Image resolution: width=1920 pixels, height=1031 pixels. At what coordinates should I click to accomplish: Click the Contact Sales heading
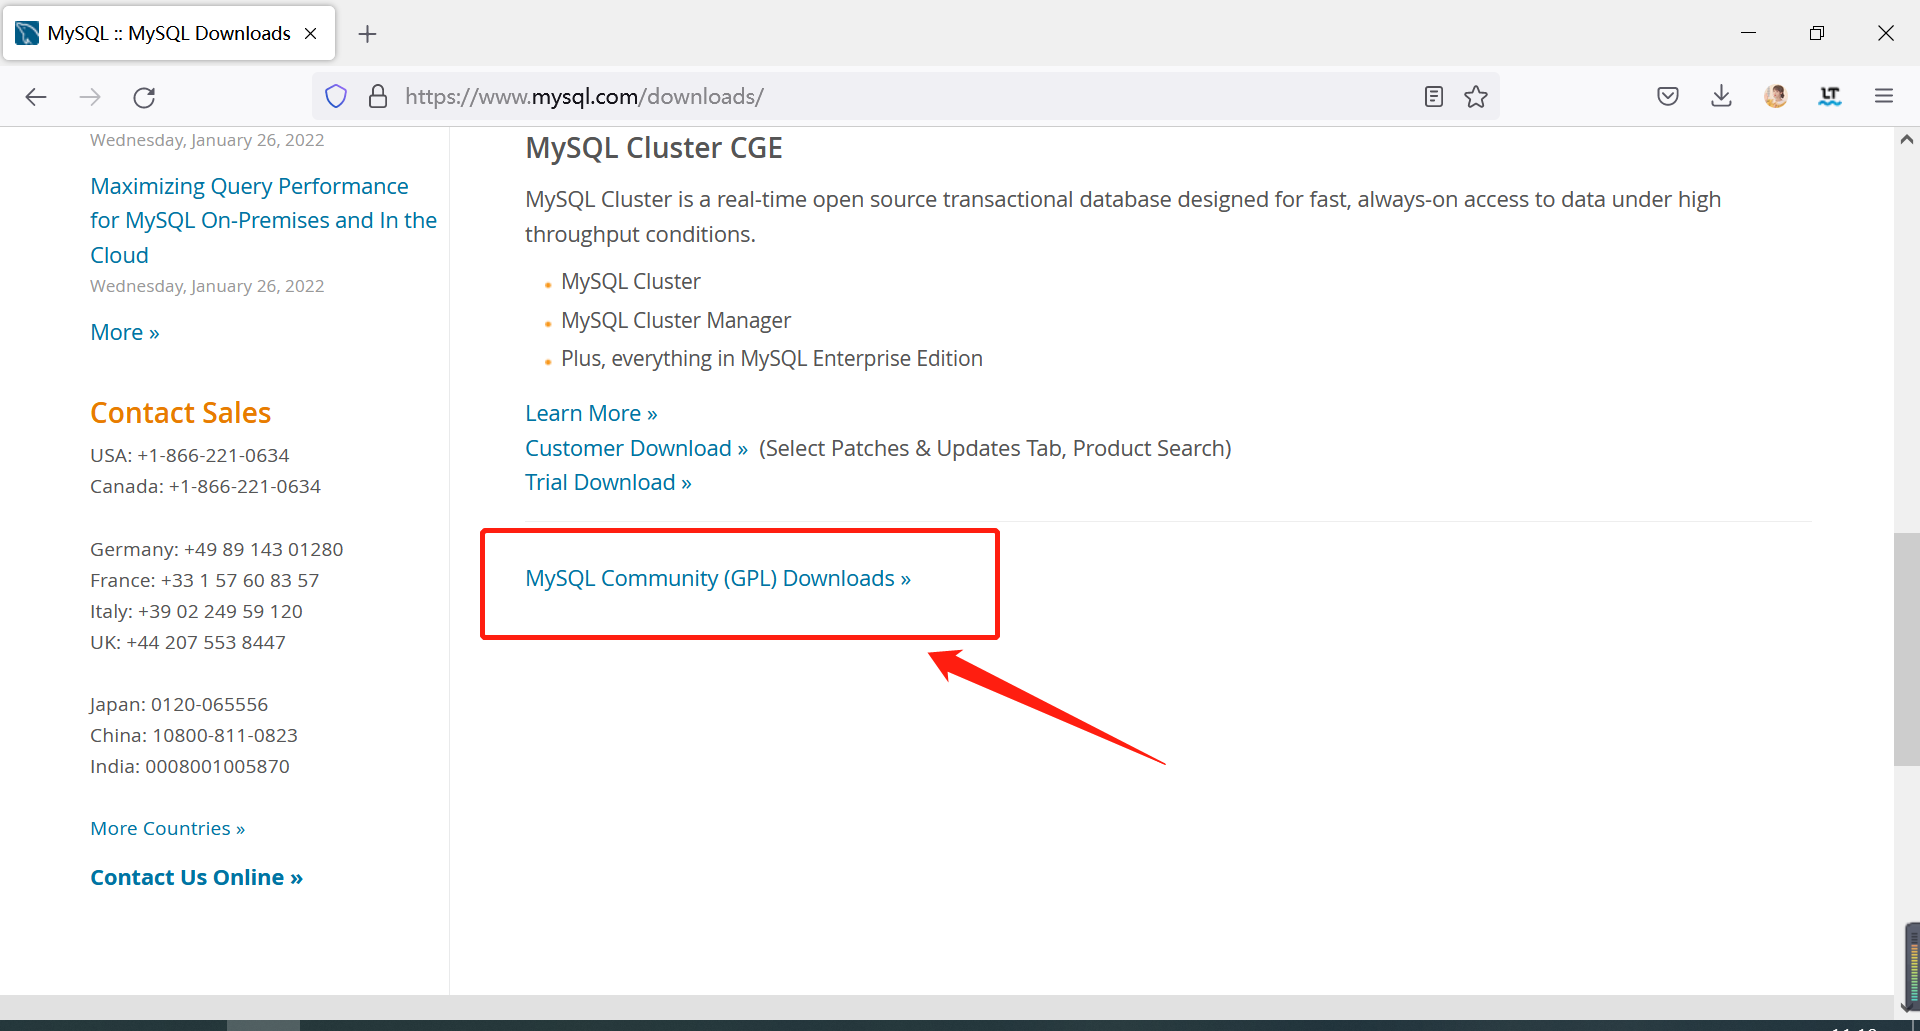pos(181,413)
